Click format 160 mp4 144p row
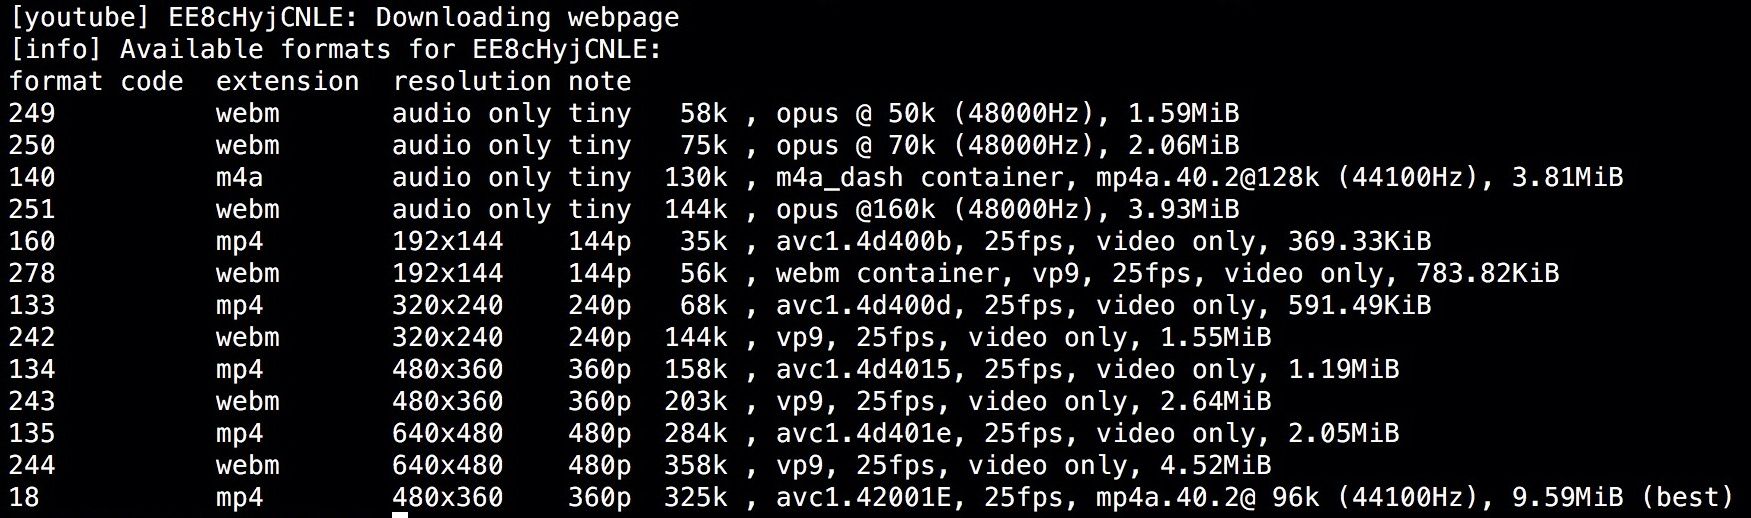 [720, 242]
